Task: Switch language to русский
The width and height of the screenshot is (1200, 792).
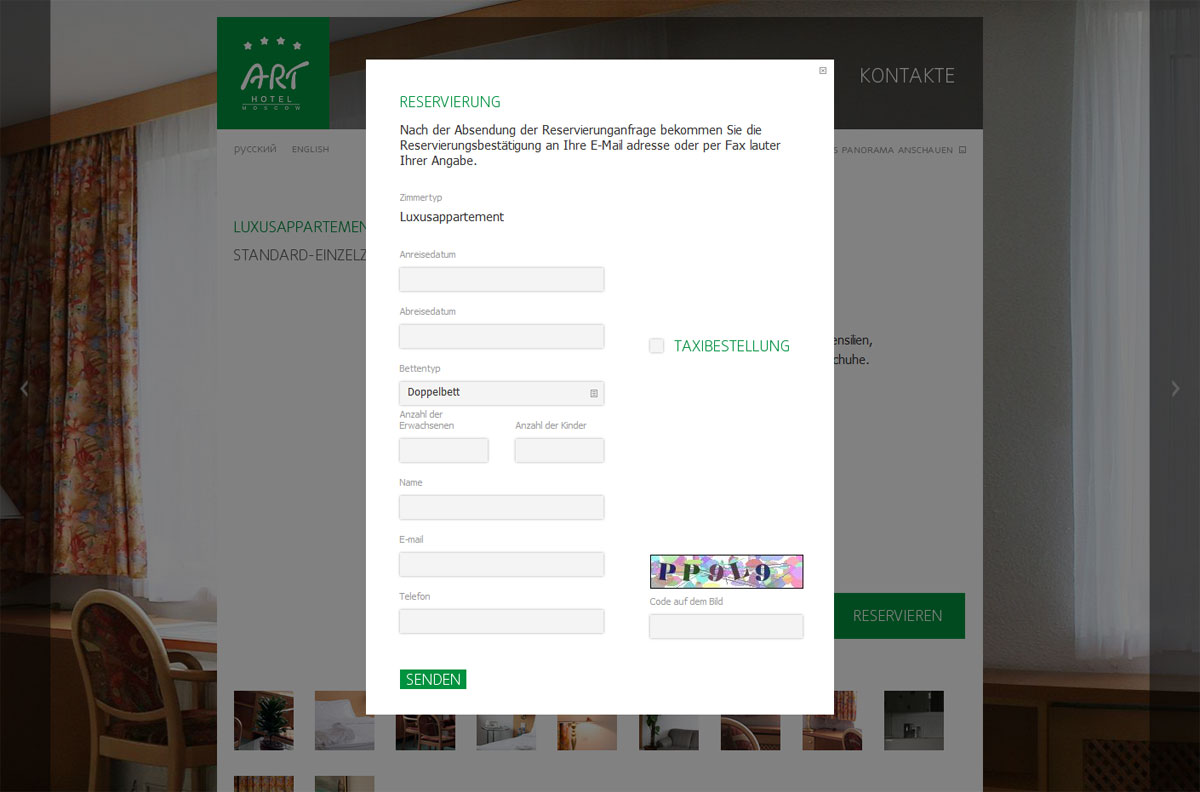Action: pyautogui.click(x=255, y=150)
